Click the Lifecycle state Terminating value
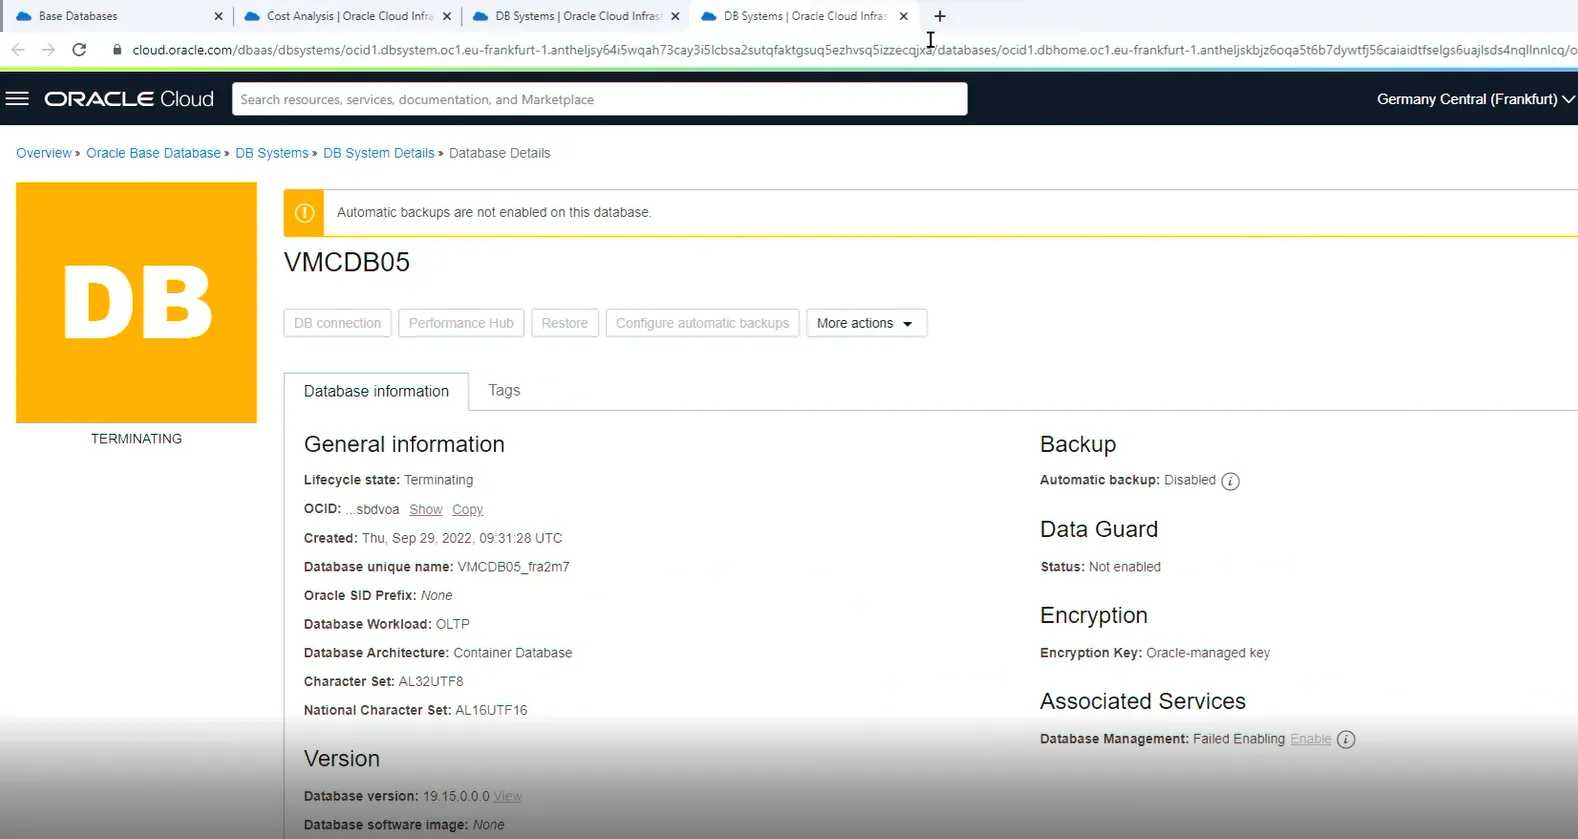Image resolution: width=1578 pixels, height=839 pixels. [x=439, y=480]
